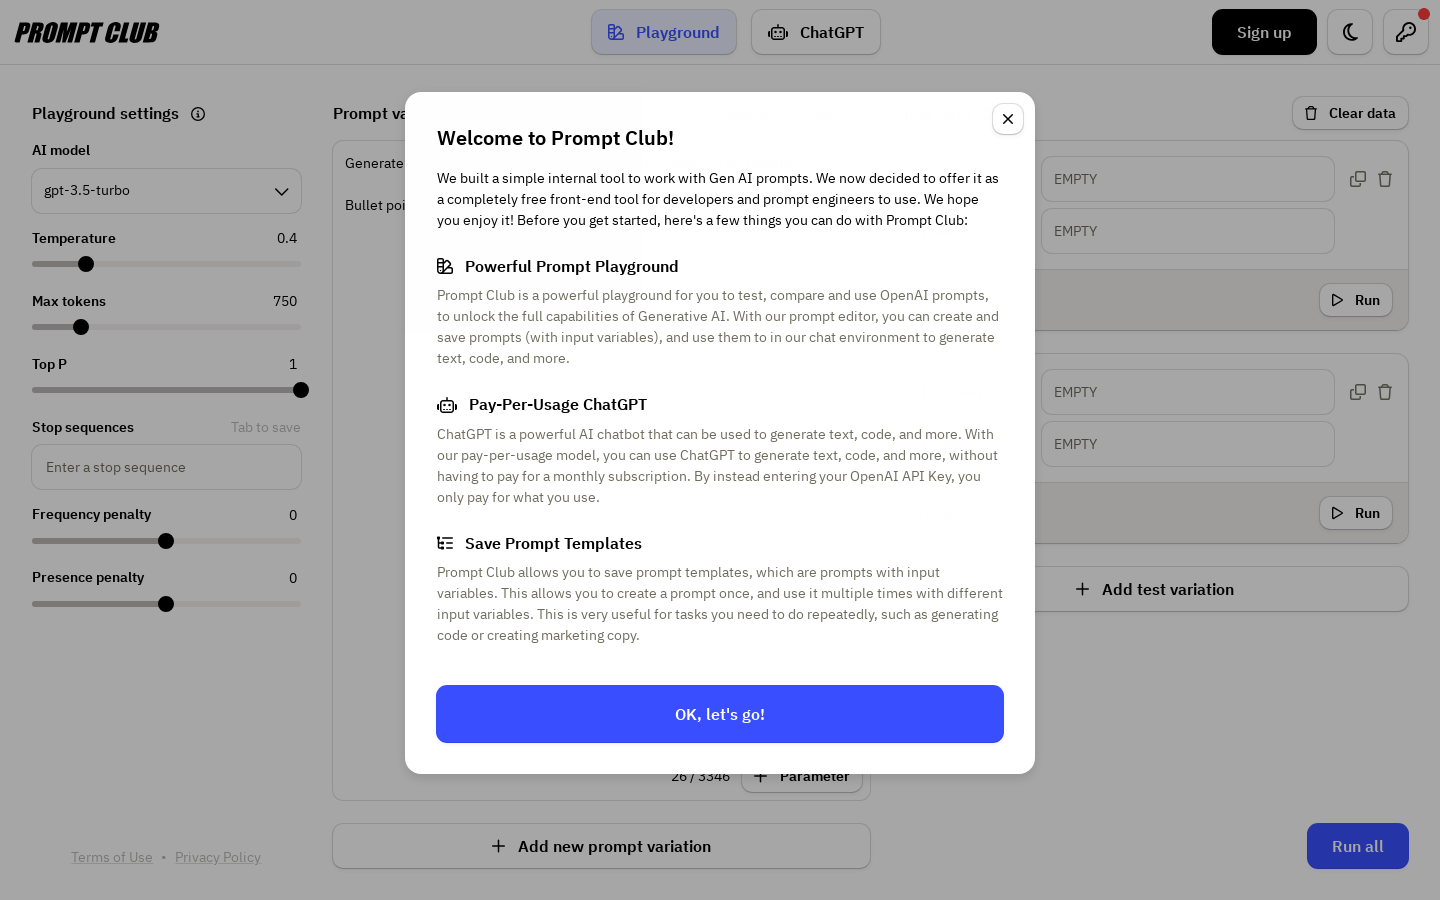
Task: Click the Run all button
Action: click(1358, 846)
